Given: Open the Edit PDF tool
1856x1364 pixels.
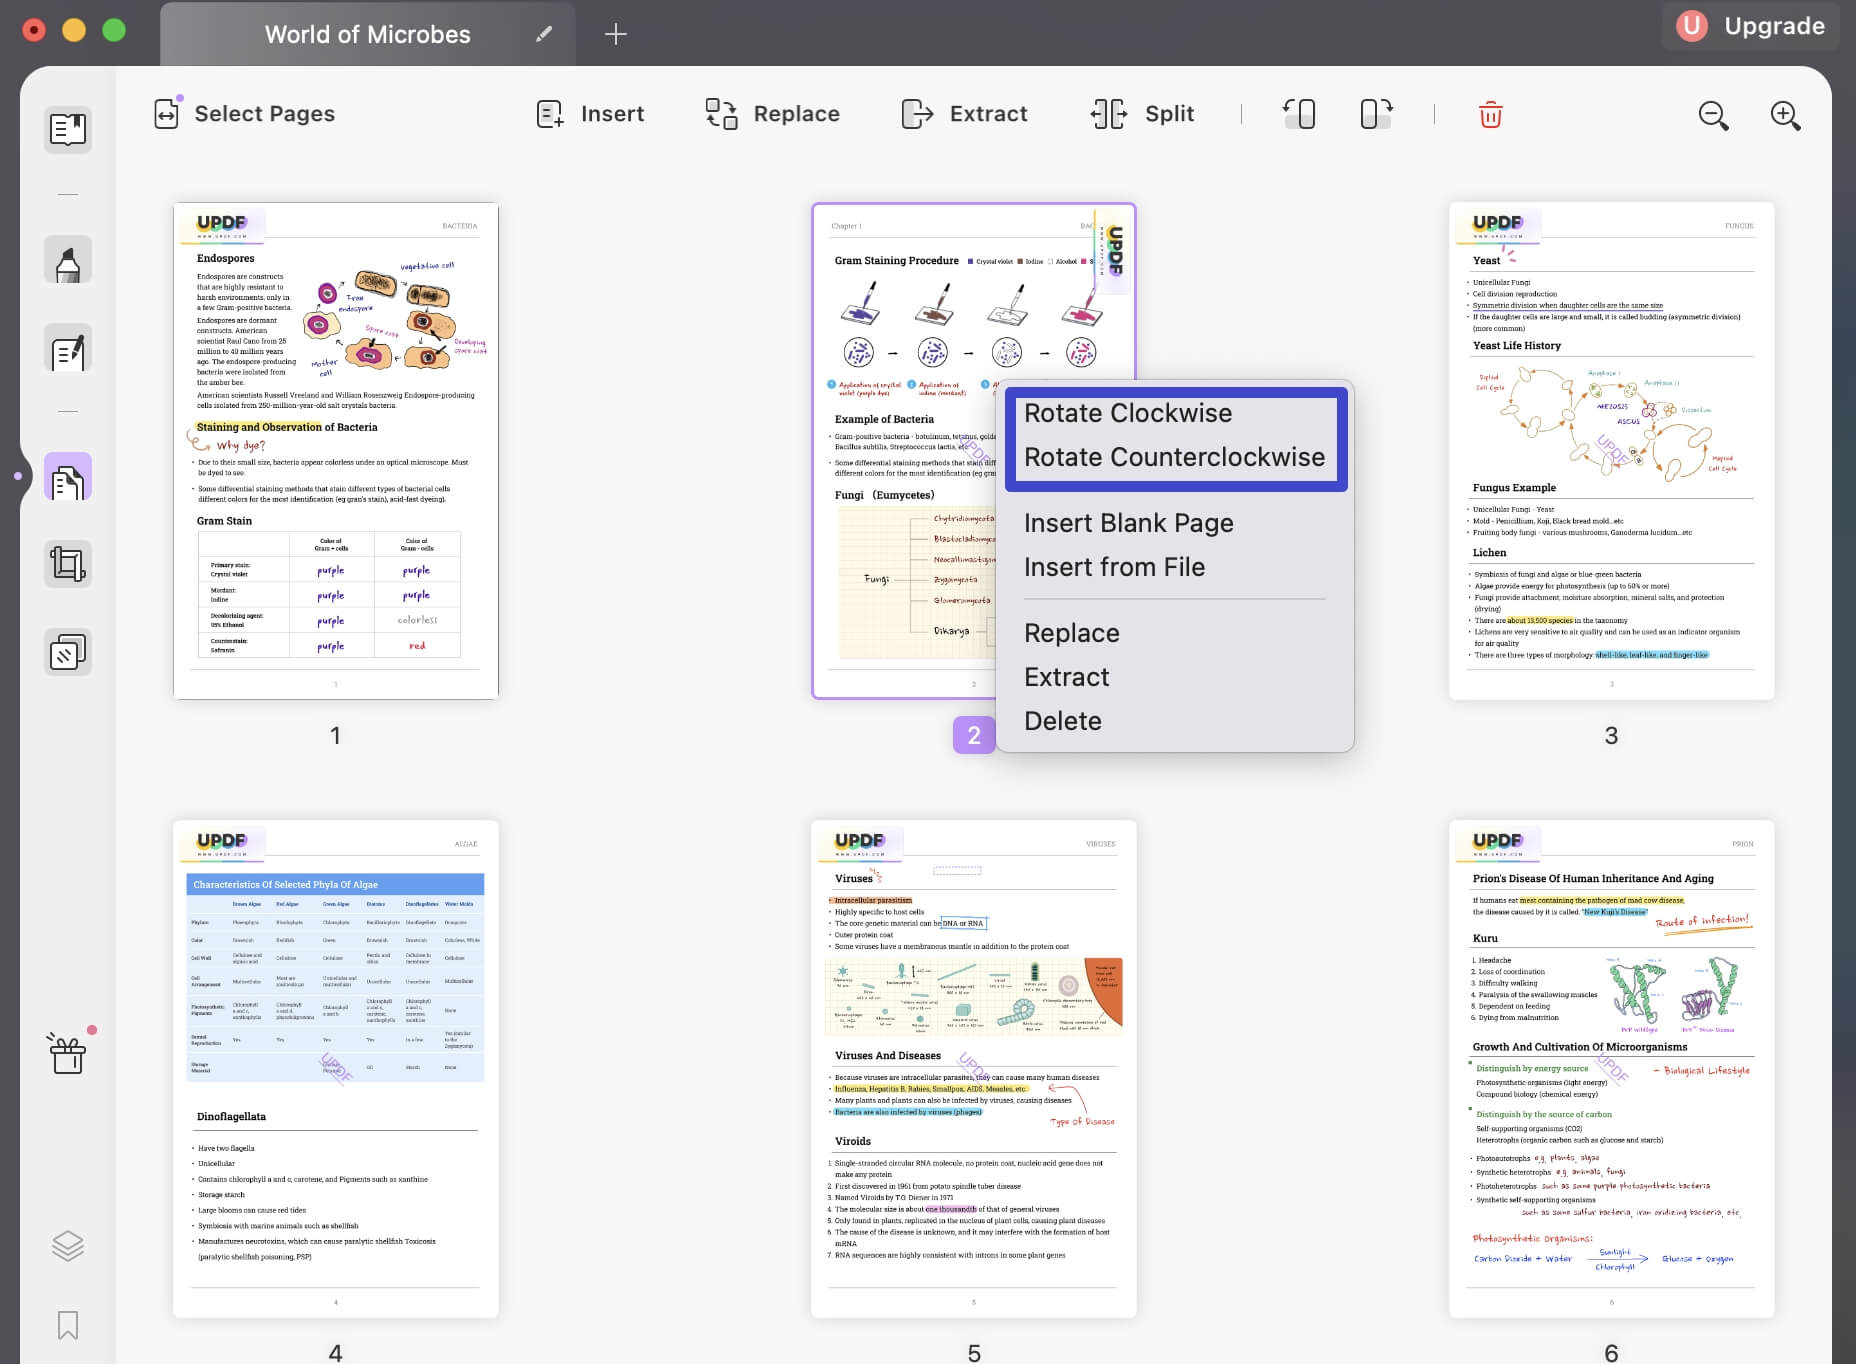Looking at the screenshot, I should tap(68, 348).
